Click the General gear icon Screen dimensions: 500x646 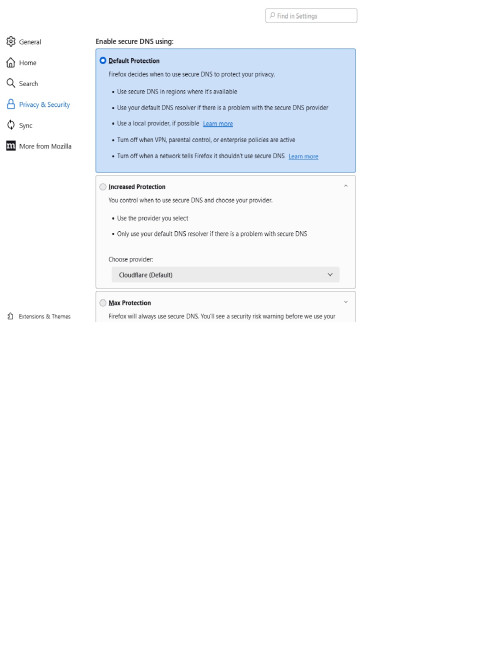click(11, 42)
